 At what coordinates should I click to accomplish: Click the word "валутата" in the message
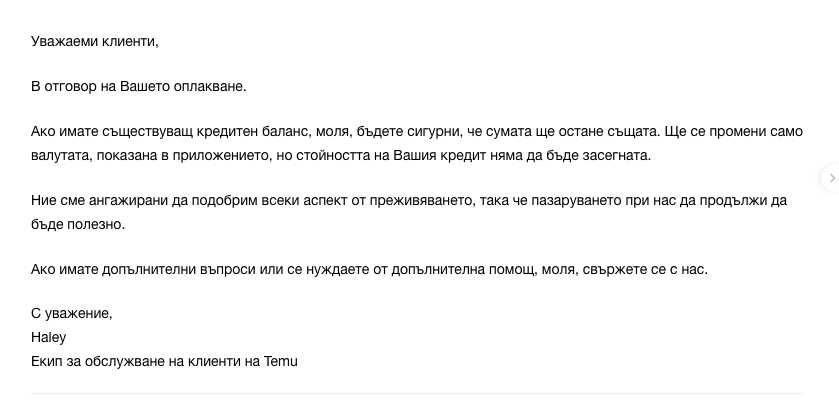click(58, 156)
